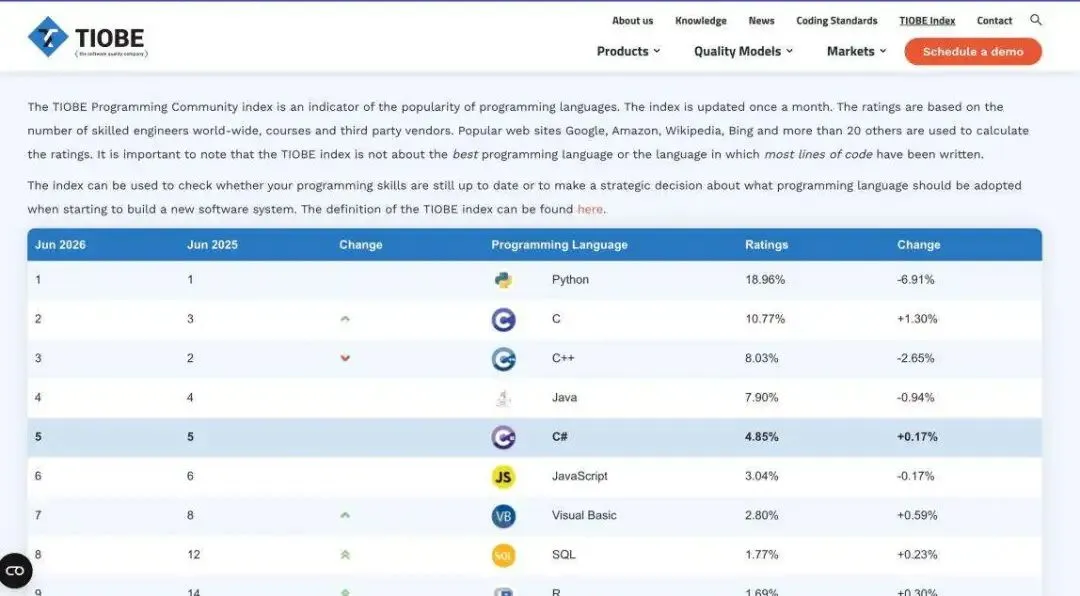Click the rightmost Change column header

point(918,245)
